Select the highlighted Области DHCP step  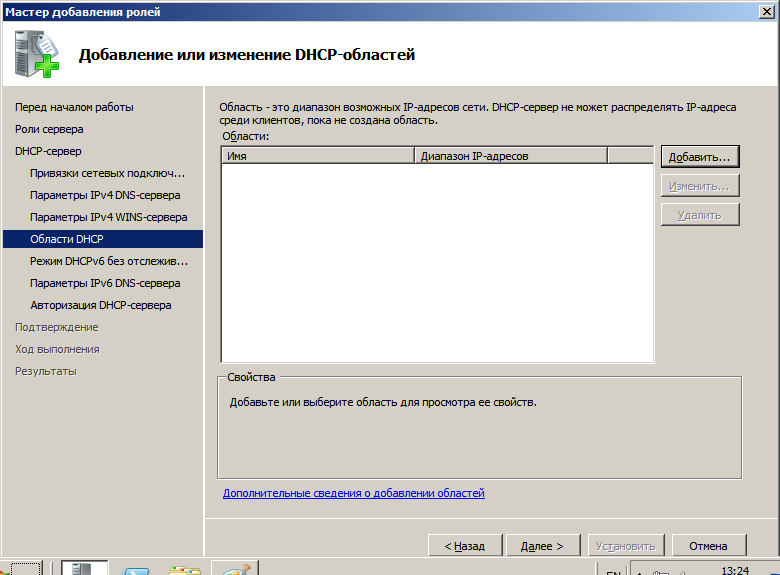[103, 239]
